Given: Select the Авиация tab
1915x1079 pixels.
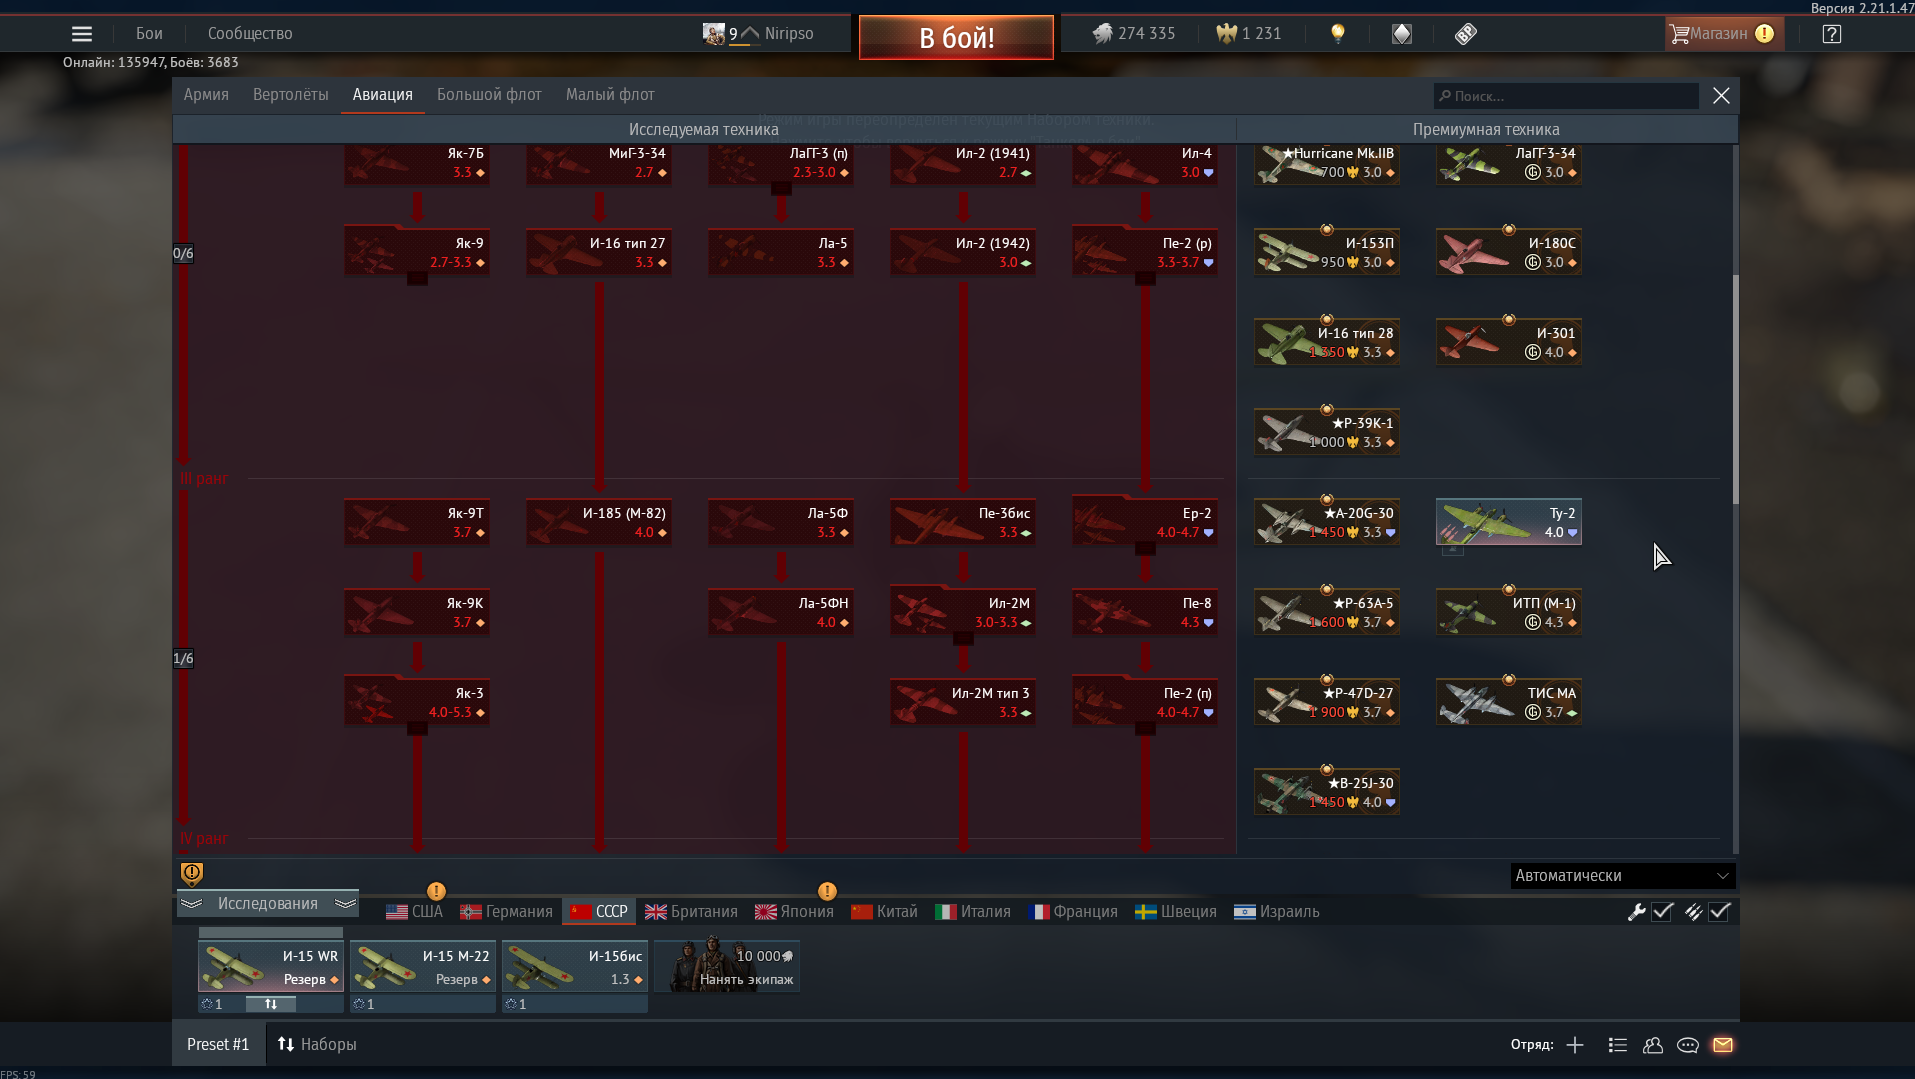Looking at the screenshot, I should tap(382, 95).
